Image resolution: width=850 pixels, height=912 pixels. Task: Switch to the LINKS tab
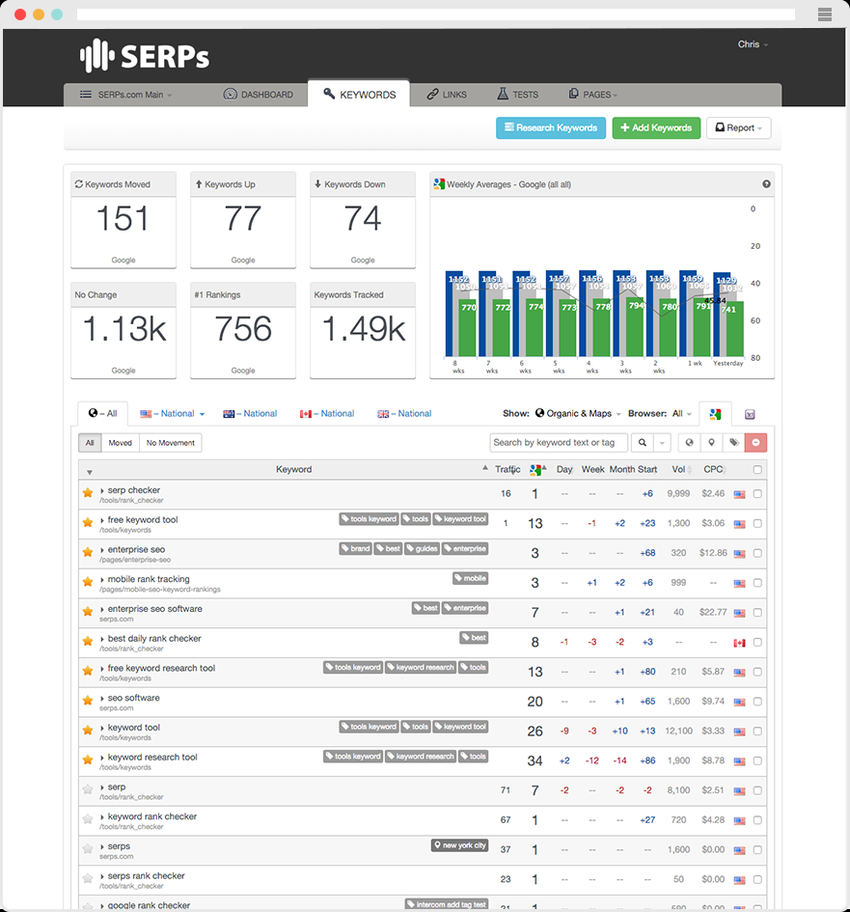click(447, 95)
